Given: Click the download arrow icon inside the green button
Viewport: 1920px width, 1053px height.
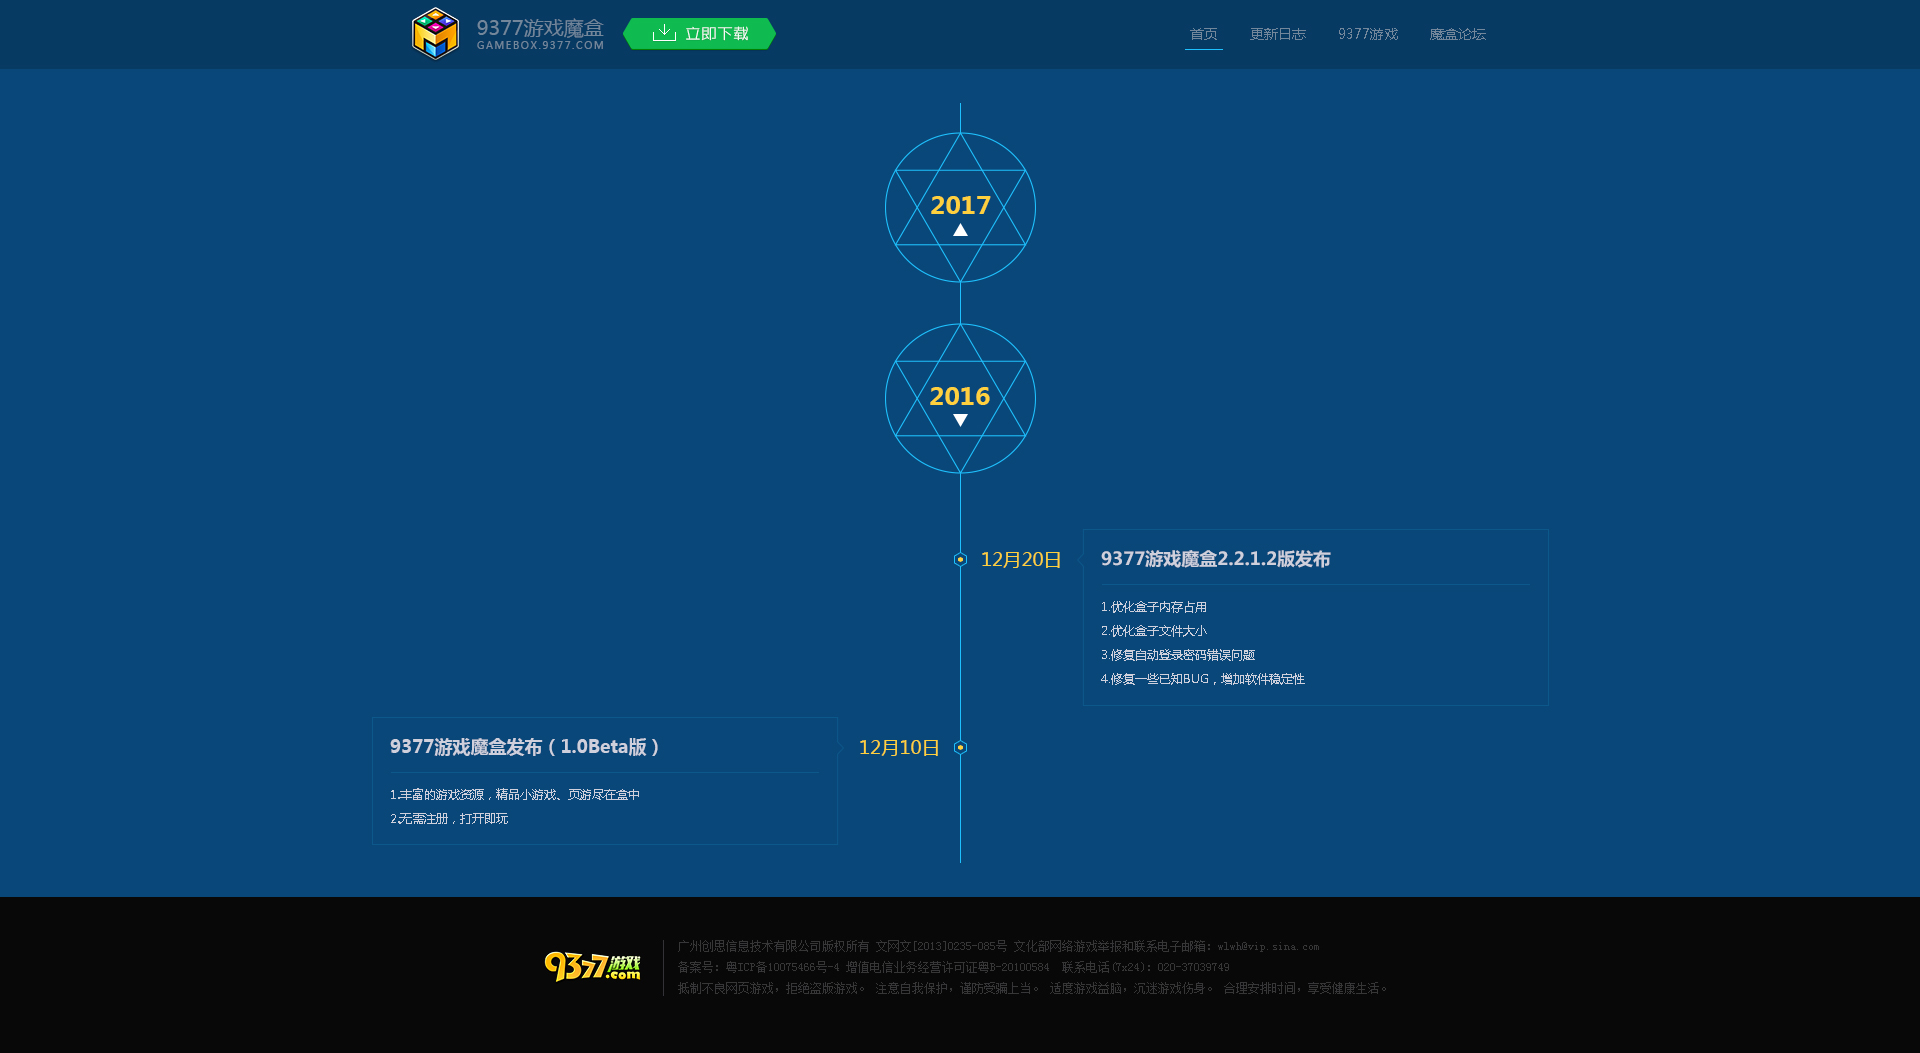Looking at the screenshot, I should tap(663, 32).
